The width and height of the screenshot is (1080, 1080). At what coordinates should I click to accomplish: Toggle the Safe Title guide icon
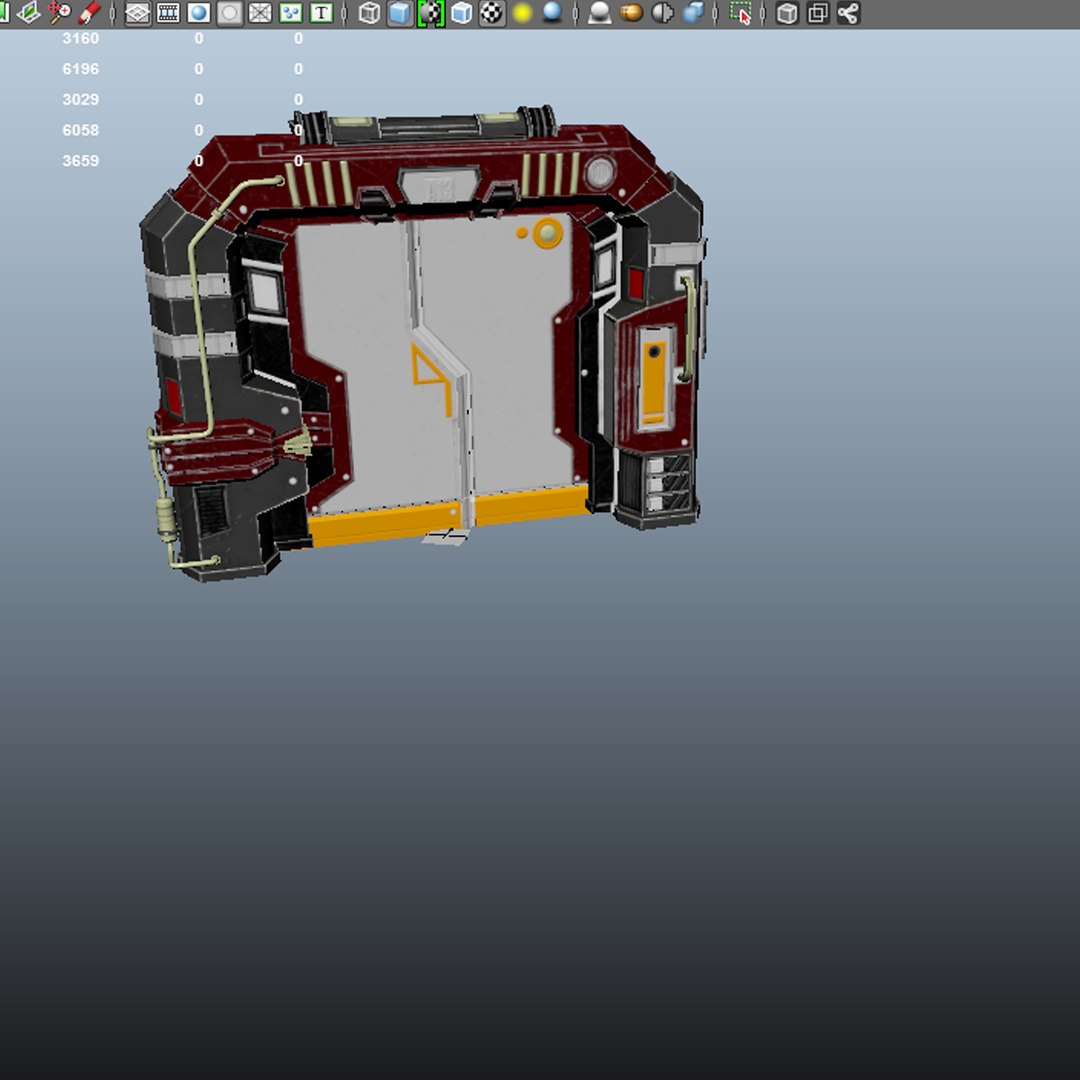pyautogui.click(x=321, y=13)
